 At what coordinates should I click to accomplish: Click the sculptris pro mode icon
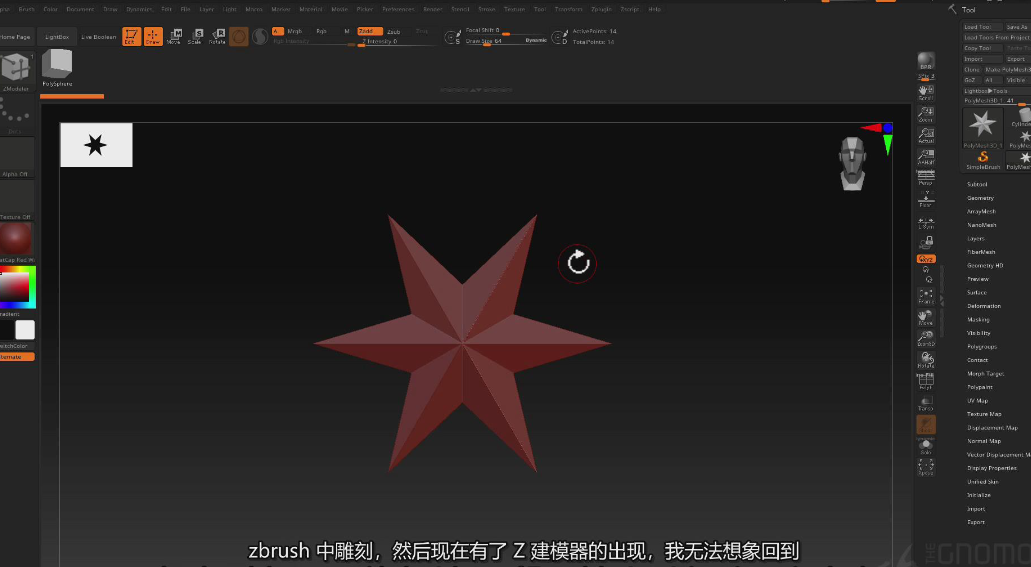(x=260, y=36)
